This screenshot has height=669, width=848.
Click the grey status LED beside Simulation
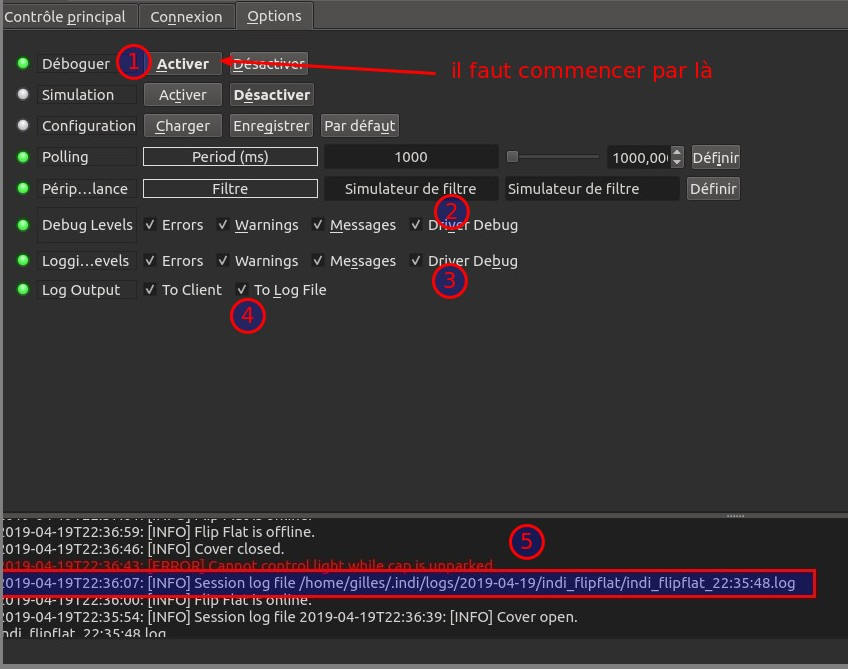pyautogui.click(x=23, y=94)
